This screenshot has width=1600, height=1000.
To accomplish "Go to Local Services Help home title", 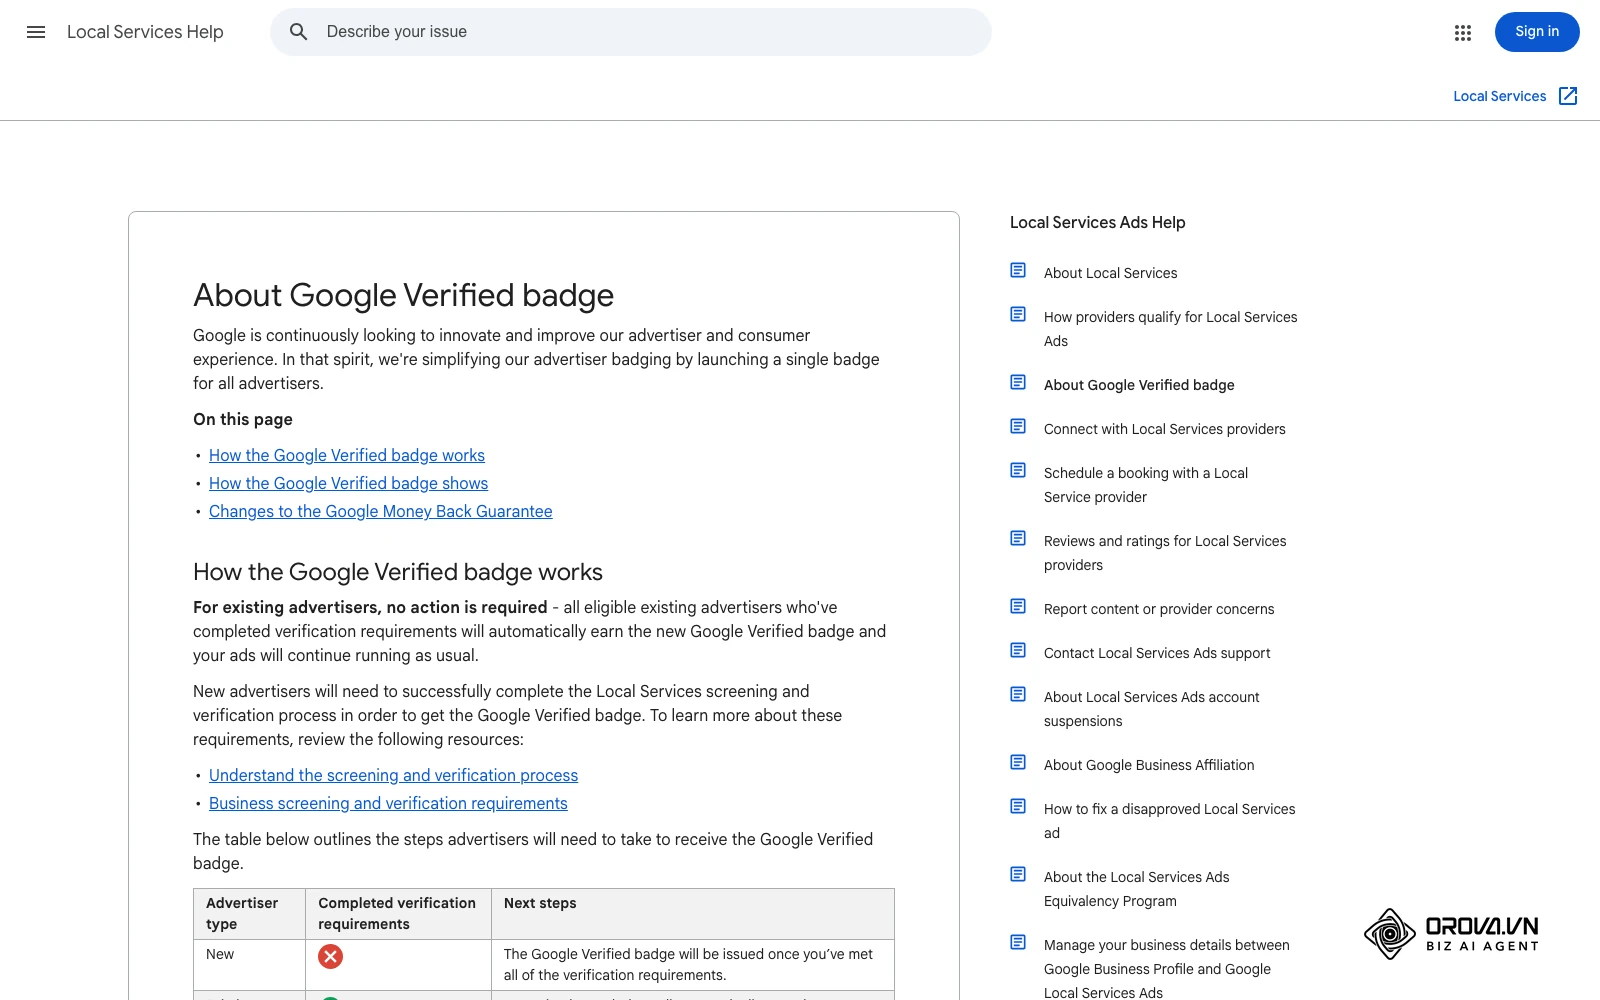I will tap(145, 32).
